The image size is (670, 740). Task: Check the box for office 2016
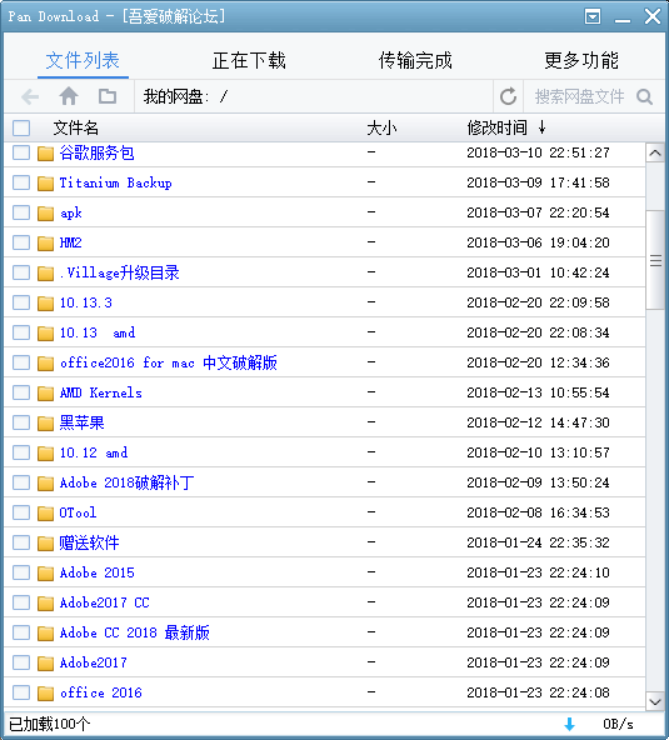click(21, 693)
